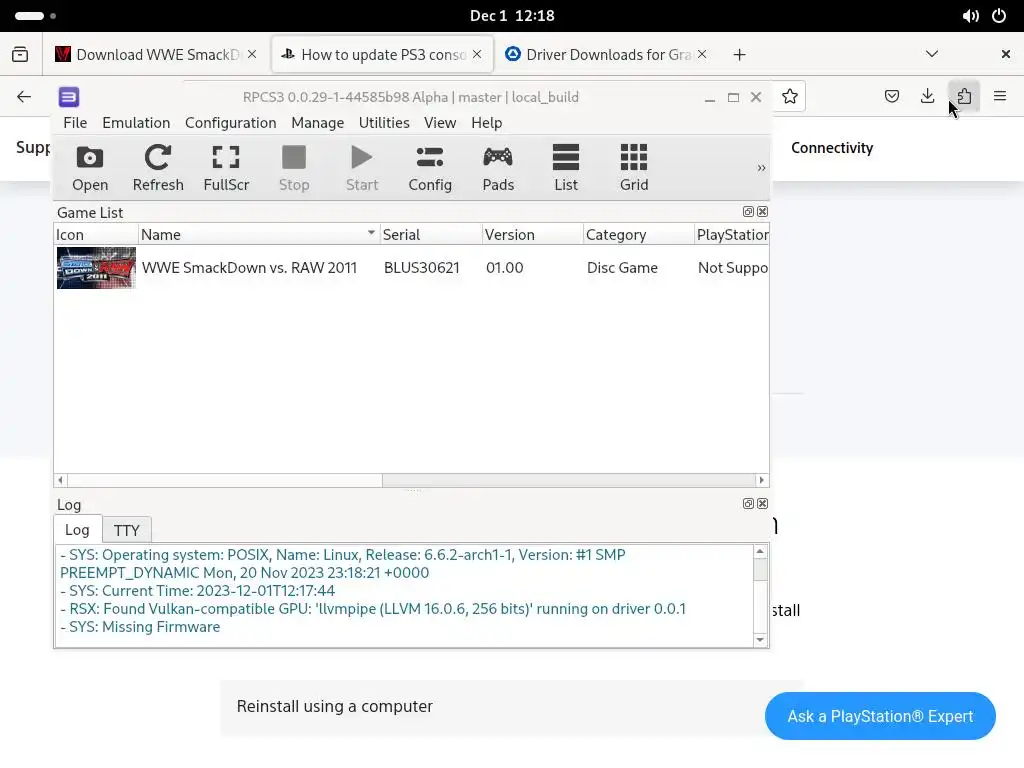Open the Pocket save icon
1024x768 pixels.
(x=891, y=97)
